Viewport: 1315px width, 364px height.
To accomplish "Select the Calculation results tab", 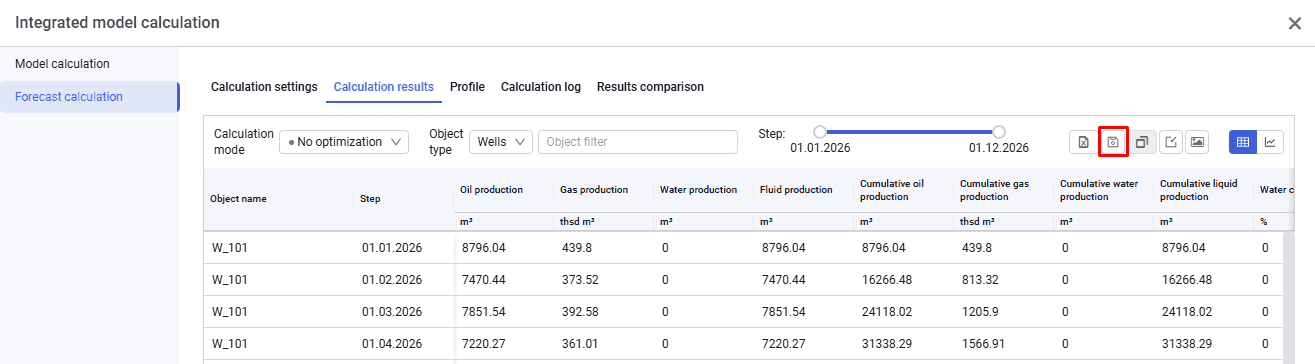I will click(384, 87).
